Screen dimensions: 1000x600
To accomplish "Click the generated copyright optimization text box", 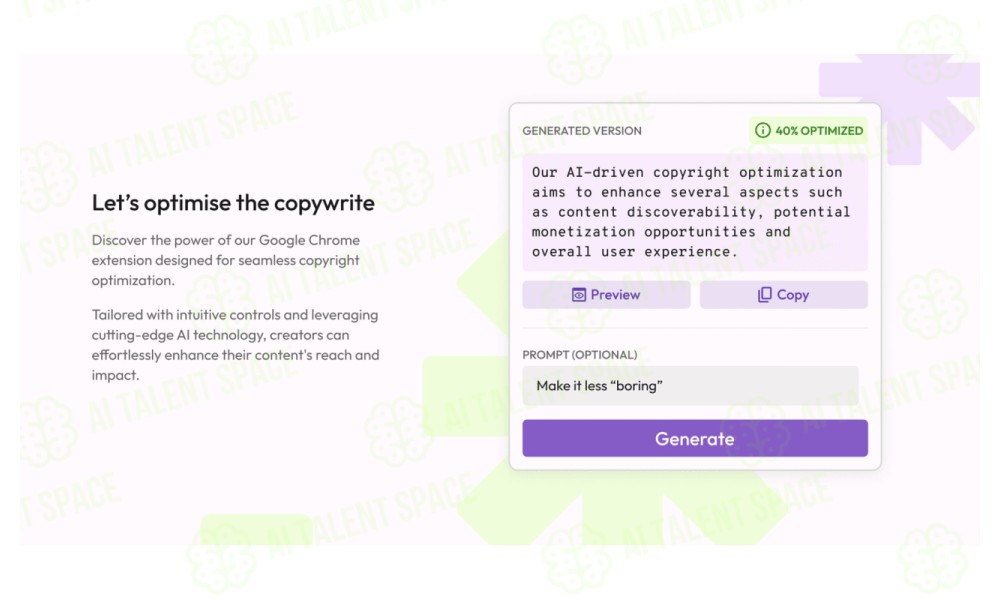I will [x=695, y=212].
